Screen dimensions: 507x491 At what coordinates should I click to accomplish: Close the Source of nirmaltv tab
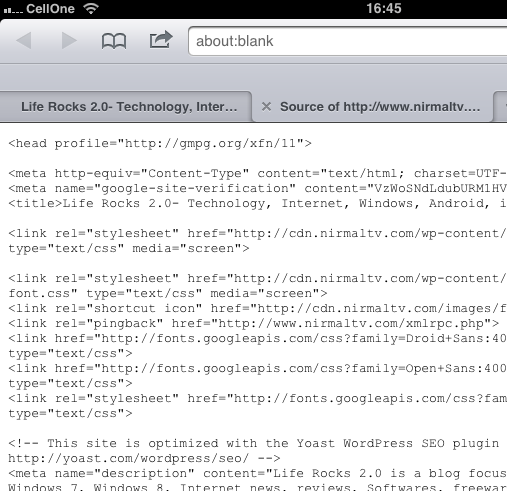point(266,107)
